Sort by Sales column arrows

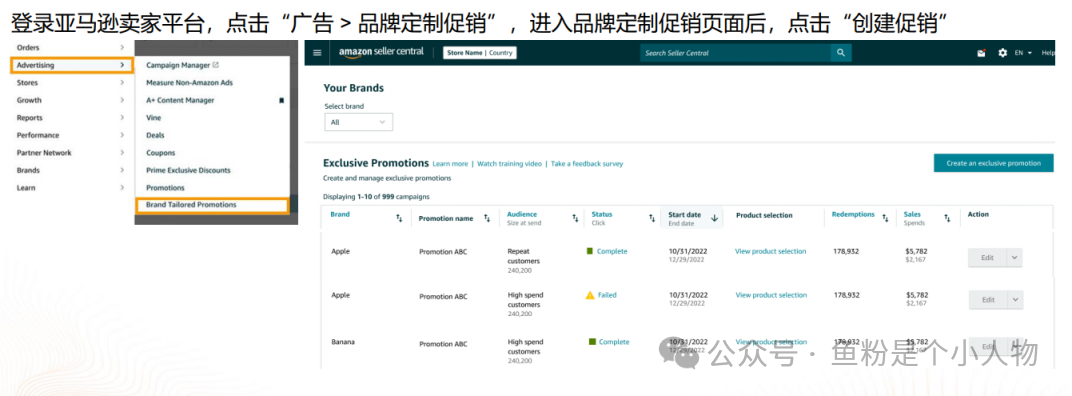pyautogui.click(x=948, y=218)
